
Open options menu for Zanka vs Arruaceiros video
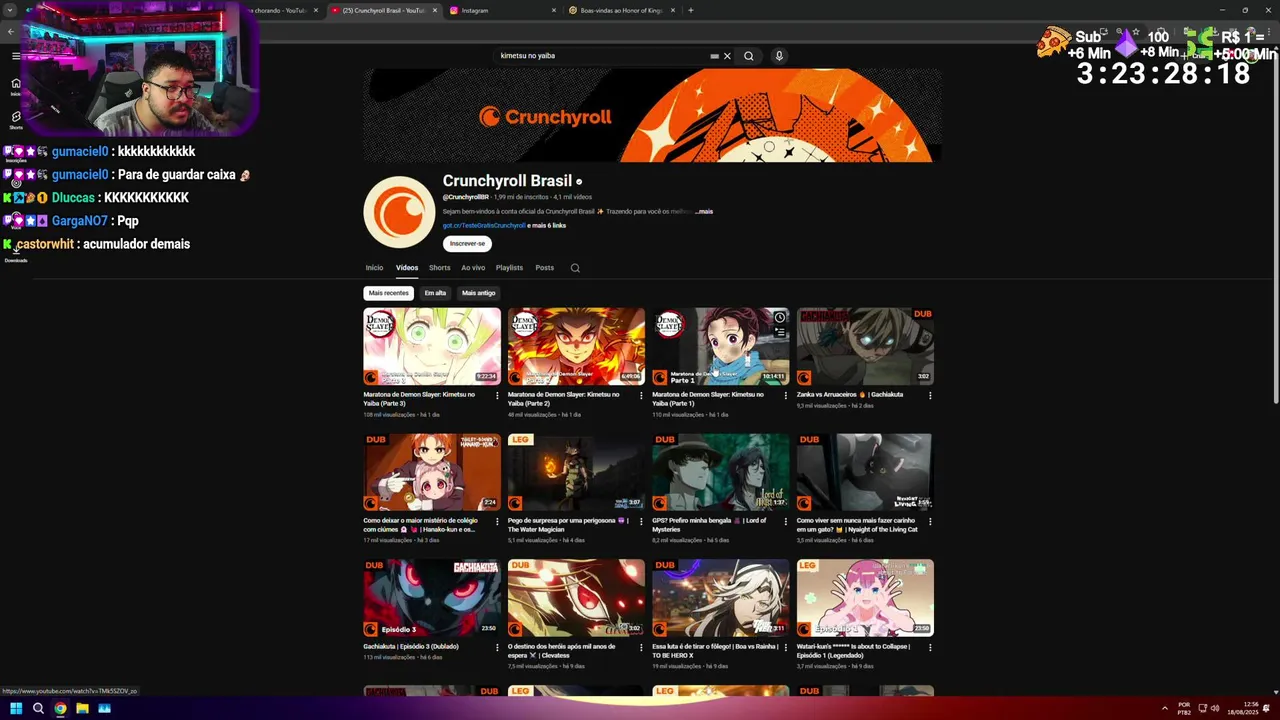(x=930, y=396)
